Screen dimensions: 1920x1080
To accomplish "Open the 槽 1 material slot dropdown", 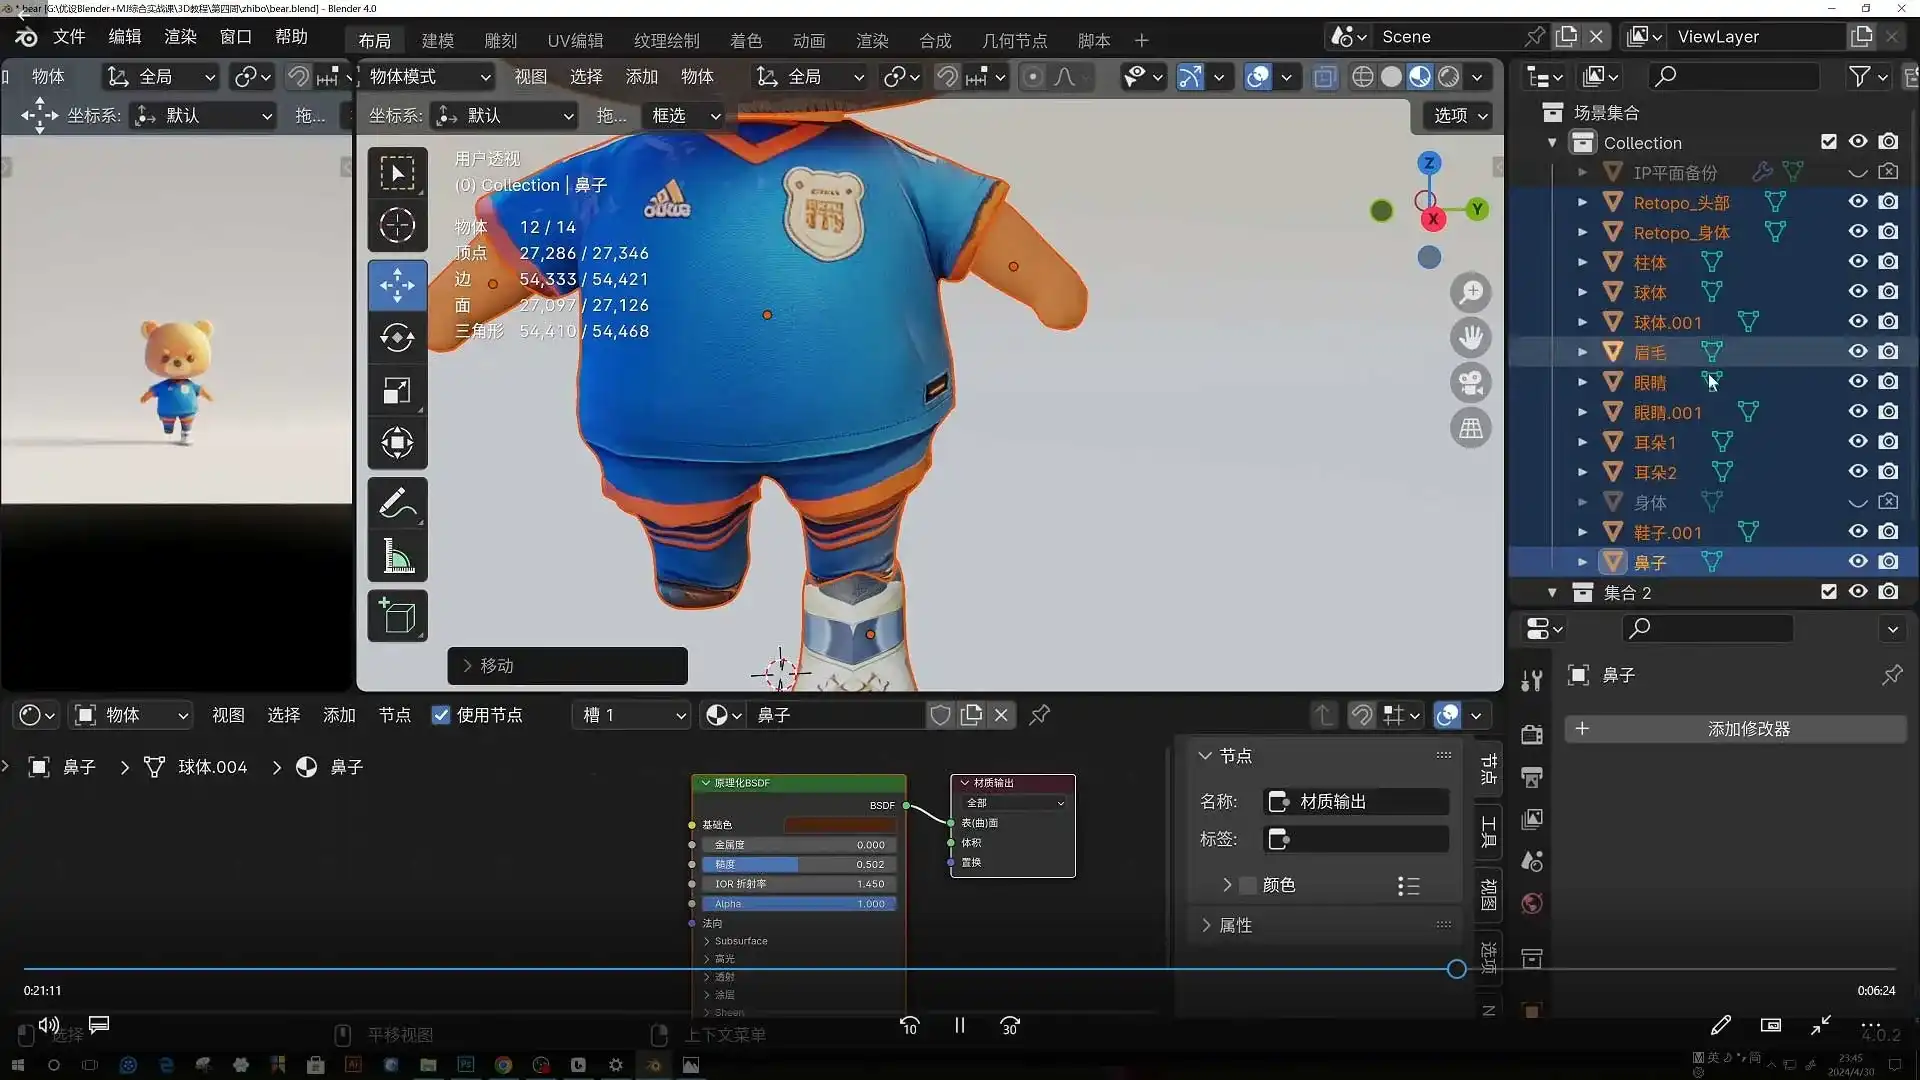I will pyautogui.click(x=634, y=715).
